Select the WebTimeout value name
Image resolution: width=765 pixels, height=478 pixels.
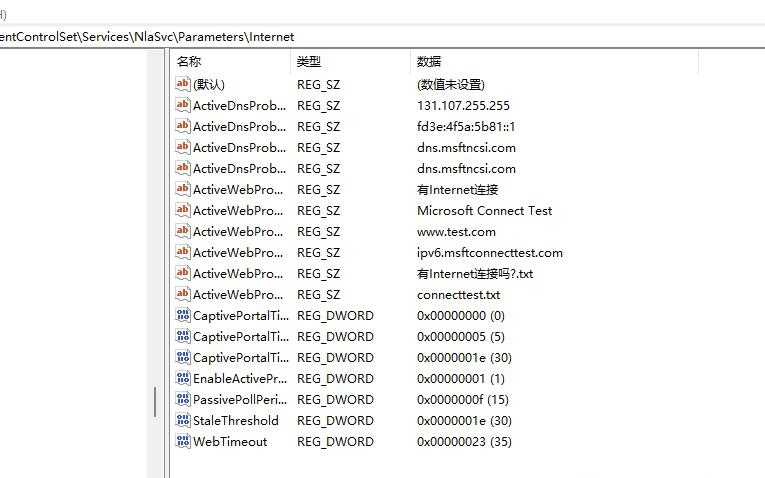click(229, 442)
